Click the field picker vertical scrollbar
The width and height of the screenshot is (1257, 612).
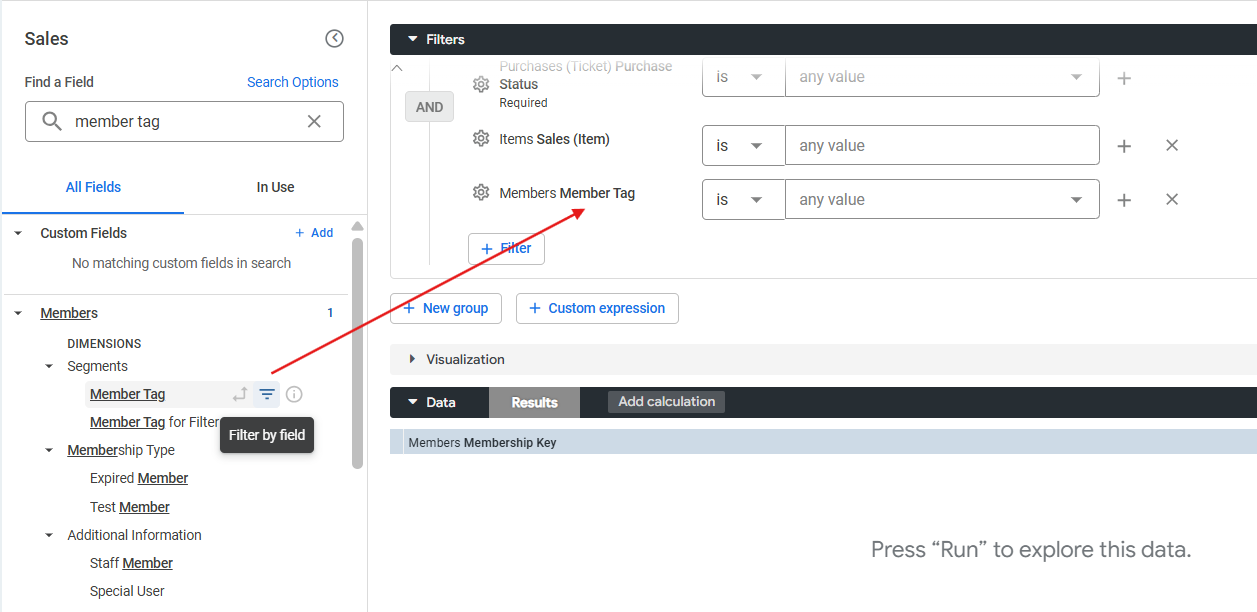click(357, 353)
